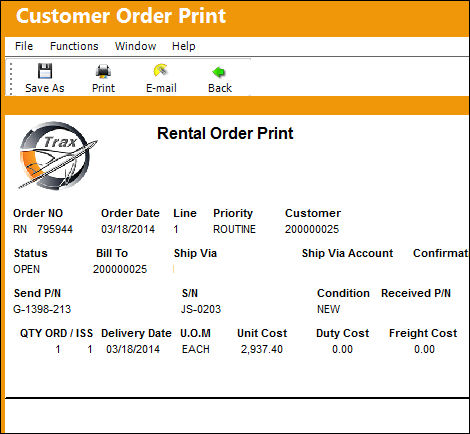
Task: Click the NEW condition value
Action: coord(328,309)
